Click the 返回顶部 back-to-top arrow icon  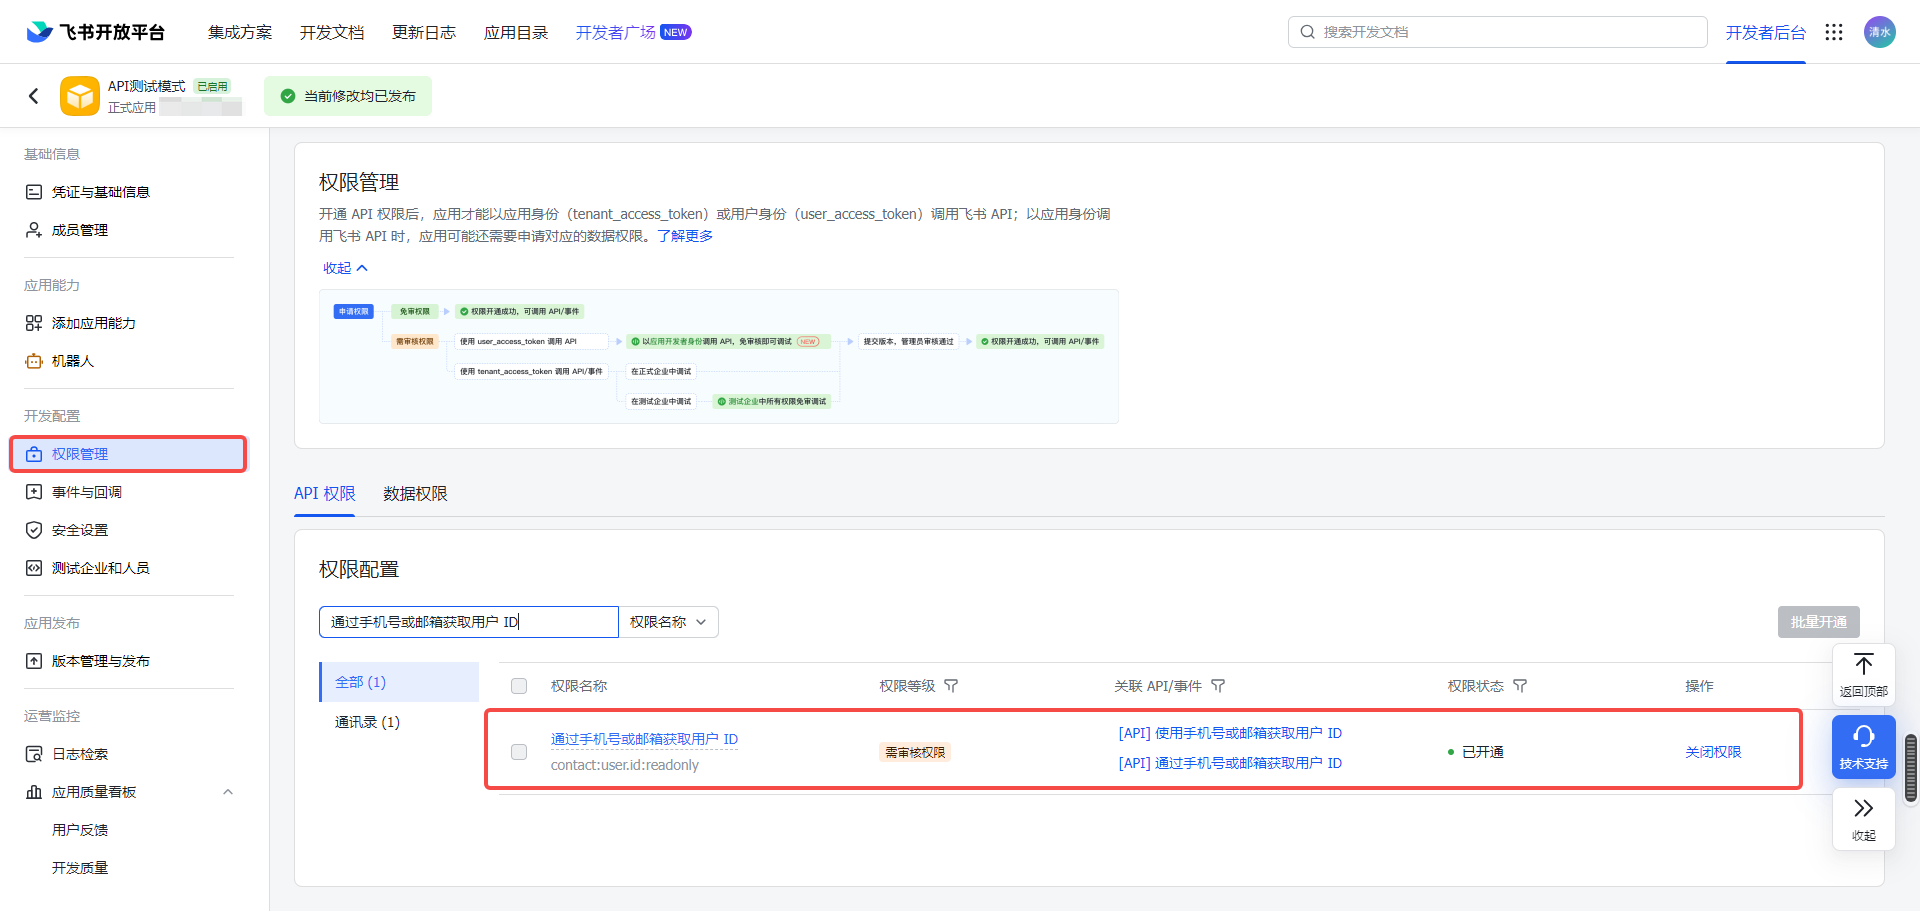(1863, 666)
